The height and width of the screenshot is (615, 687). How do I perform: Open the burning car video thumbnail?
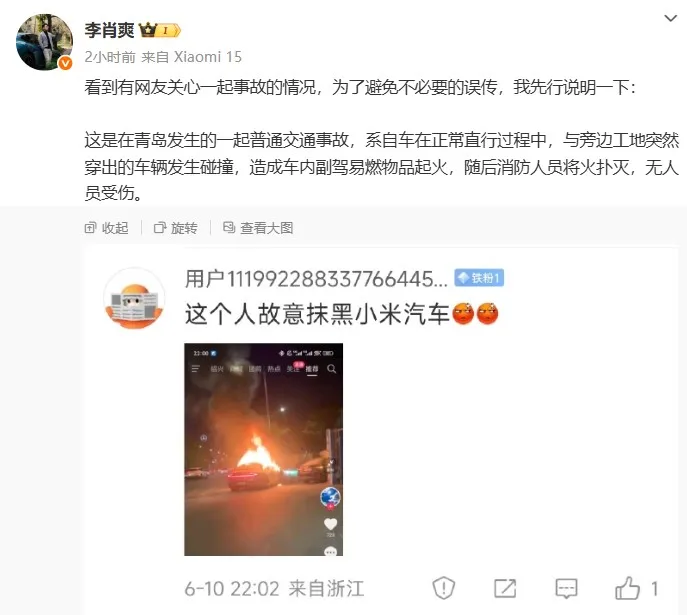click(263, 449)
